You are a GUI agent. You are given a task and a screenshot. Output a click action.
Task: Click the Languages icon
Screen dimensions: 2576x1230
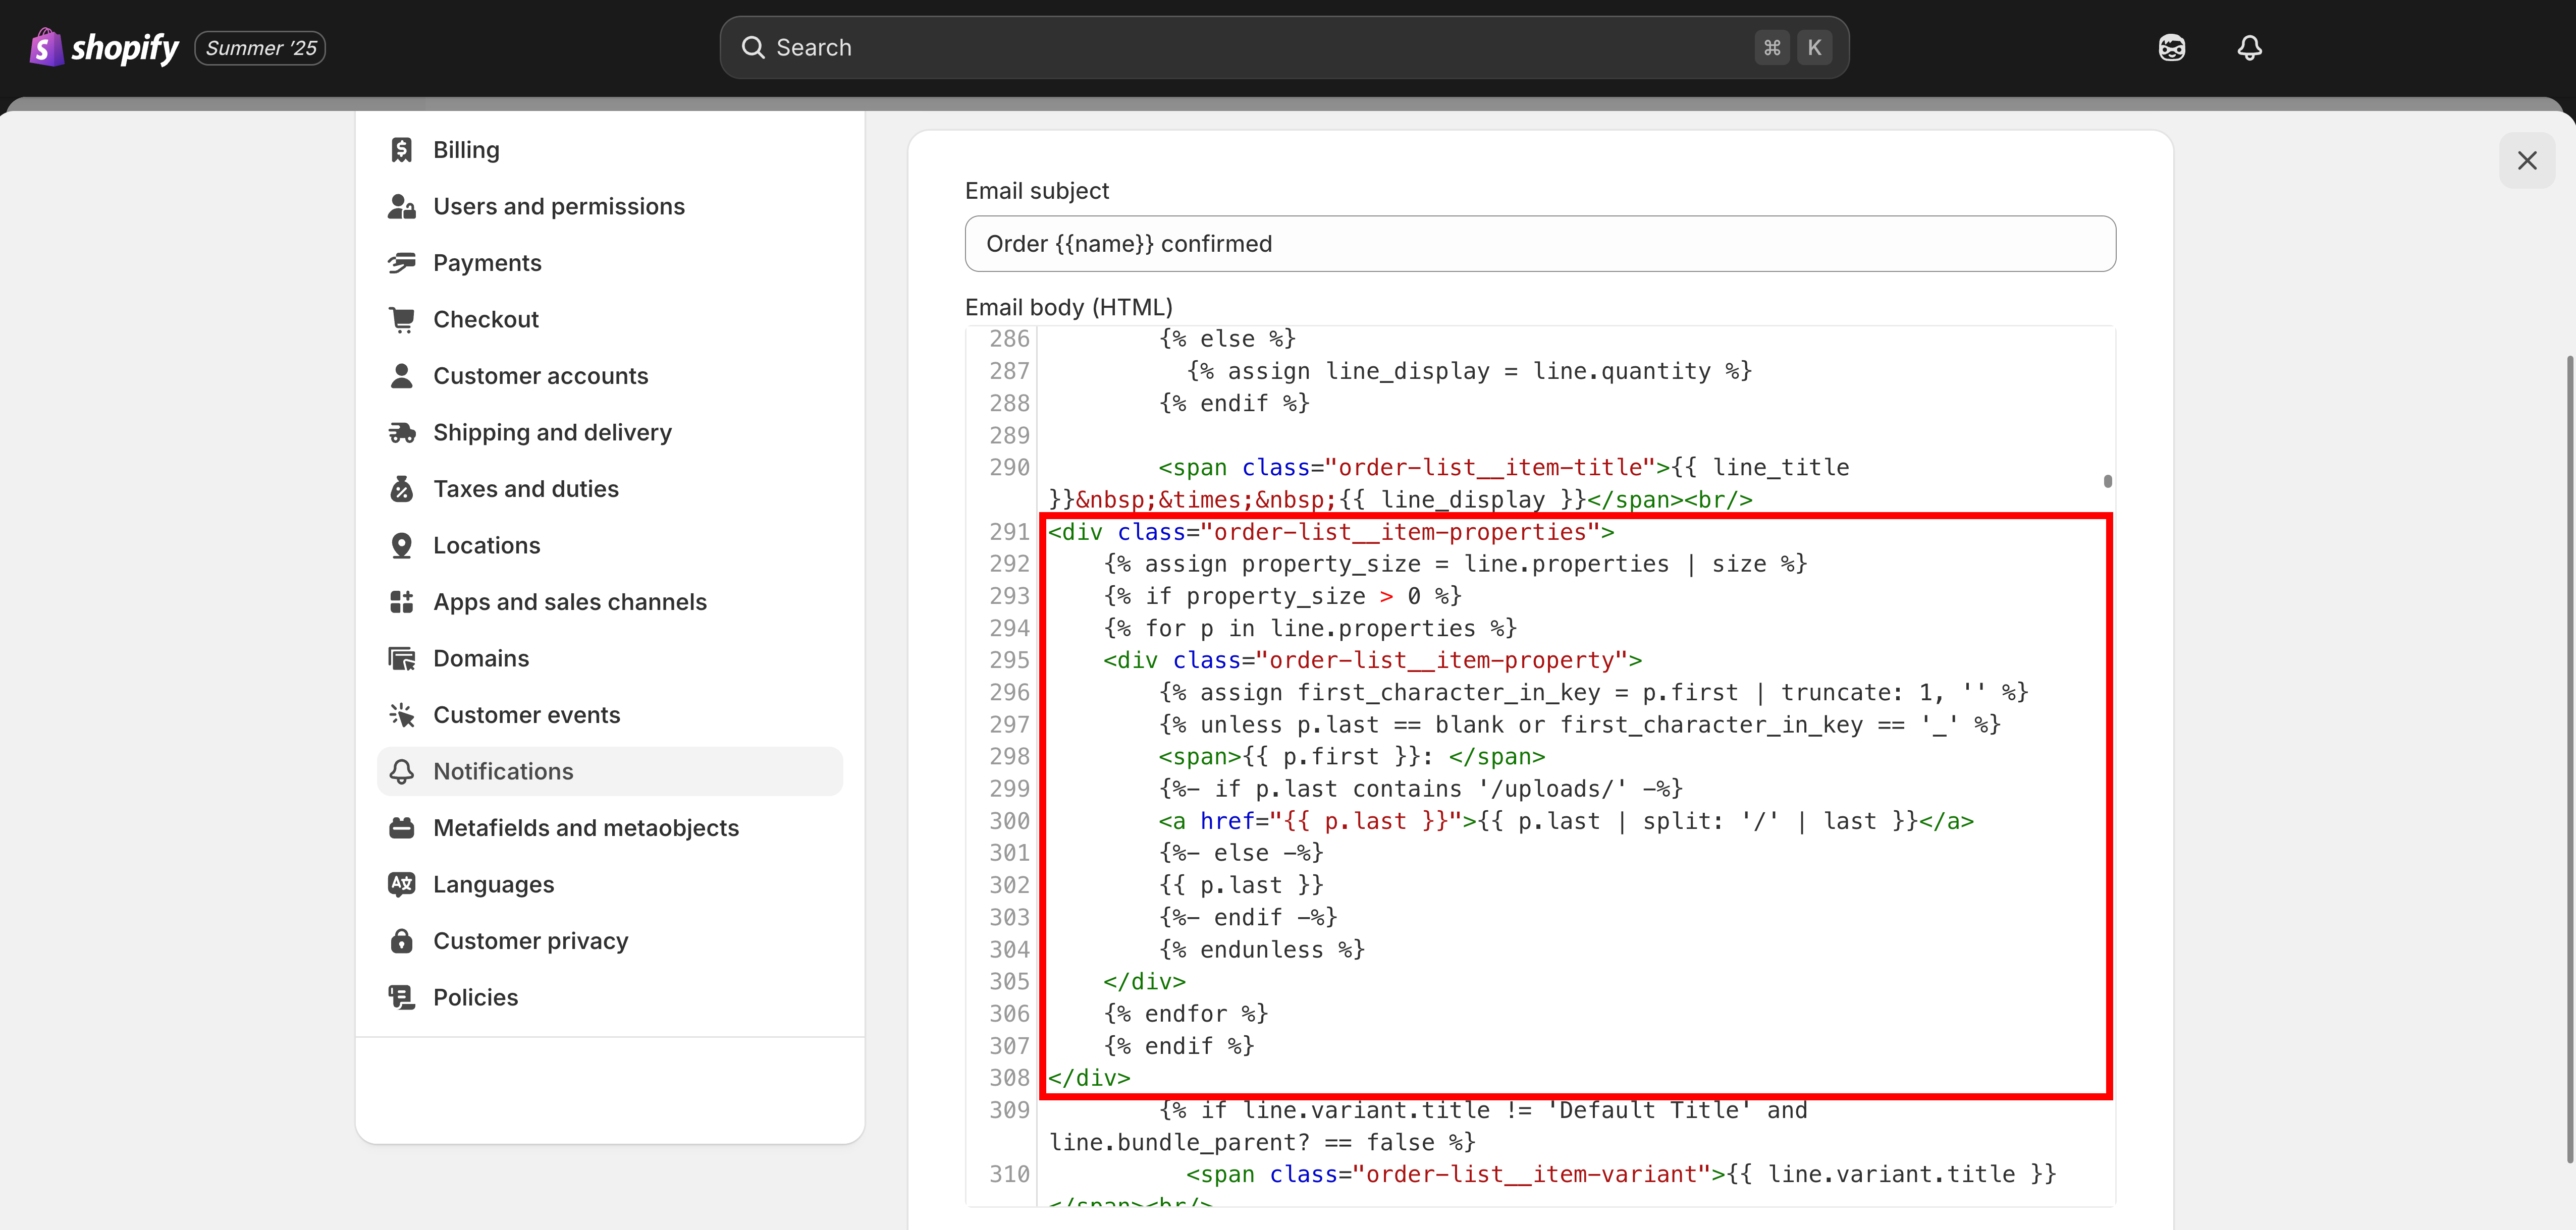[402, 884]
